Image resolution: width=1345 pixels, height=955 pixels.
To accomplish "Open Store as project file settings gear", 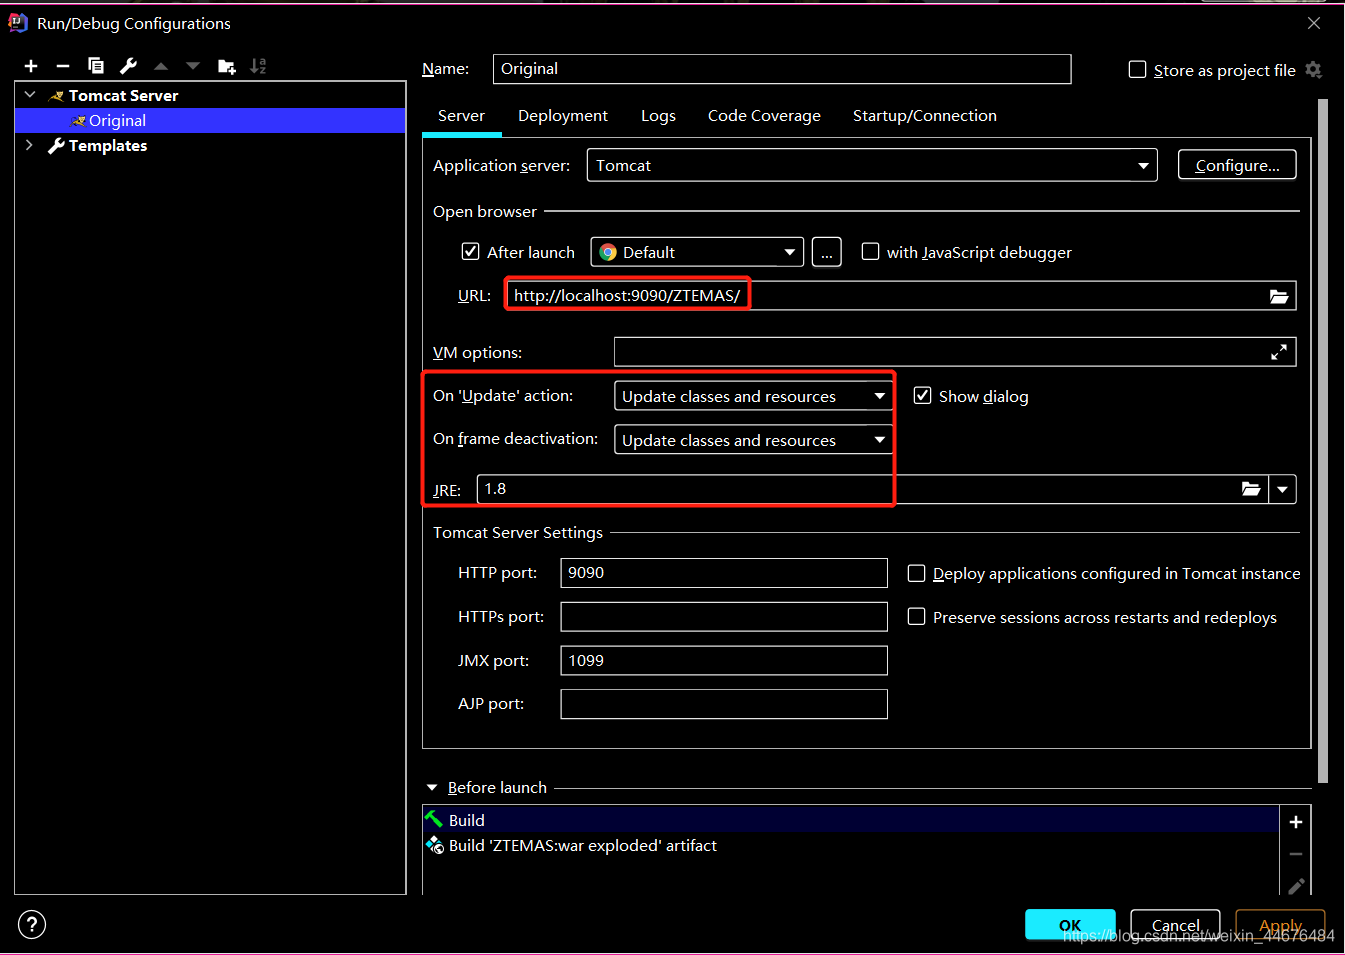I will [1314, 70].
